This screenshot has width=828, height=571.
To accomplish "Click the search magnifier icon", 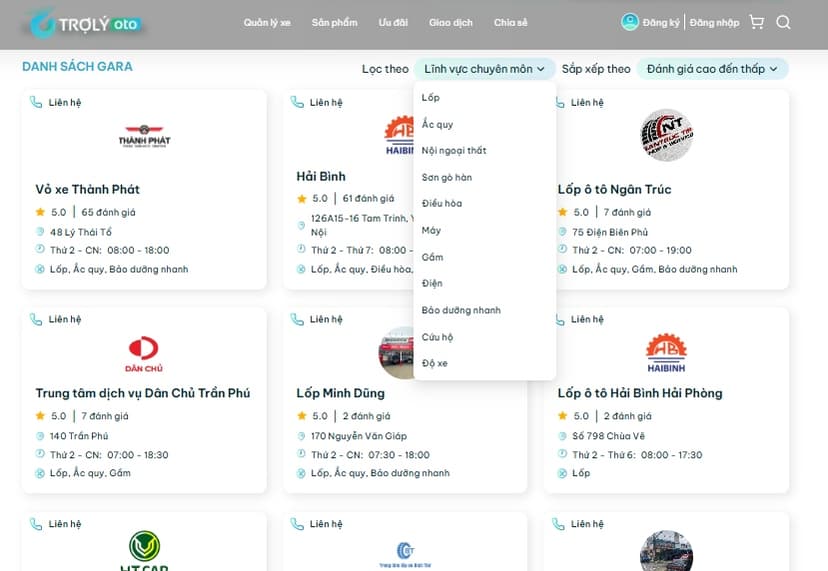I will 783,22.
